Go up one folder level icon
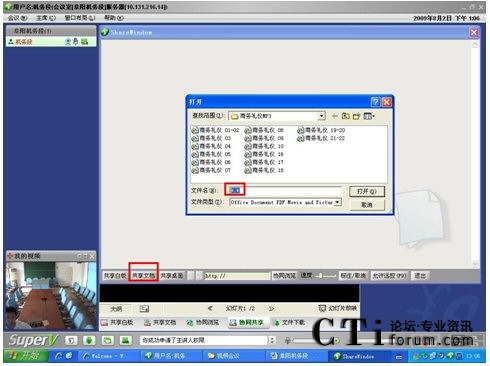This screenshot has height=366, width=490. pos(346,116)
